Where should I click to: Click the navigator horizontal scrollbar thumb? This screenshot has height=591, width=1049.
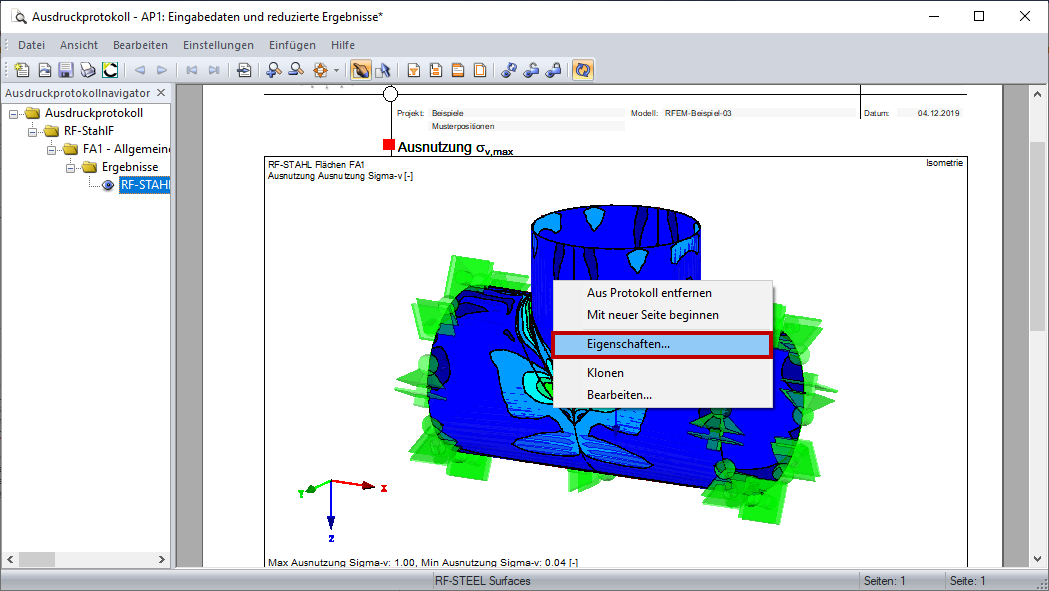click(37, 559)
